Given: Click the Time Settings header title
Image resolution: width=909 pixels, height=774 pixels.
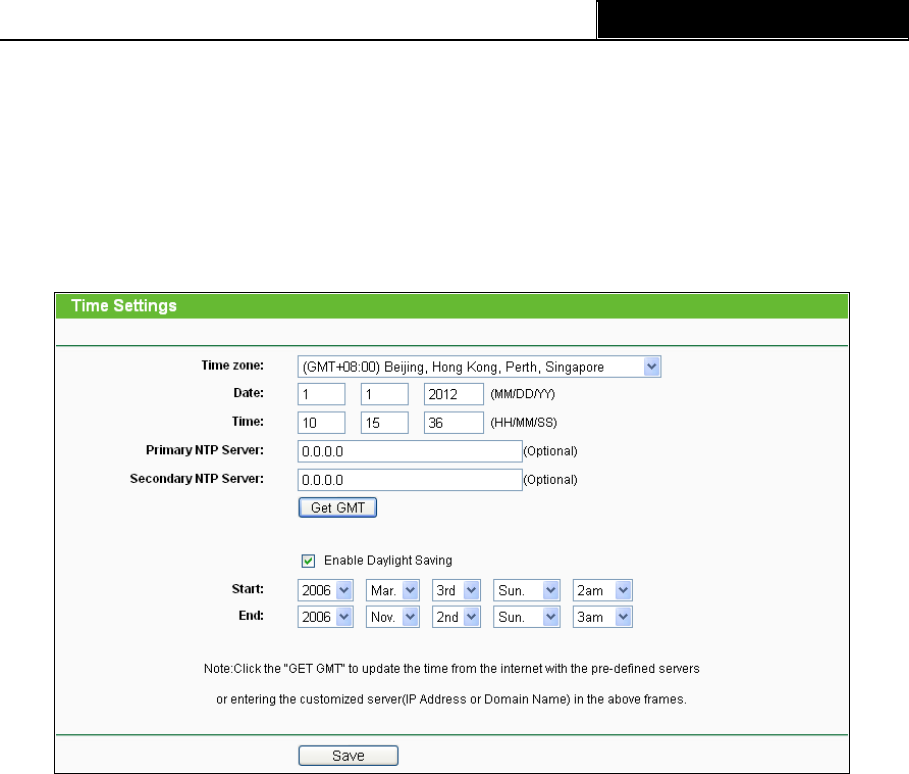Looking at the screenshot, I should (x=123, y=306).
